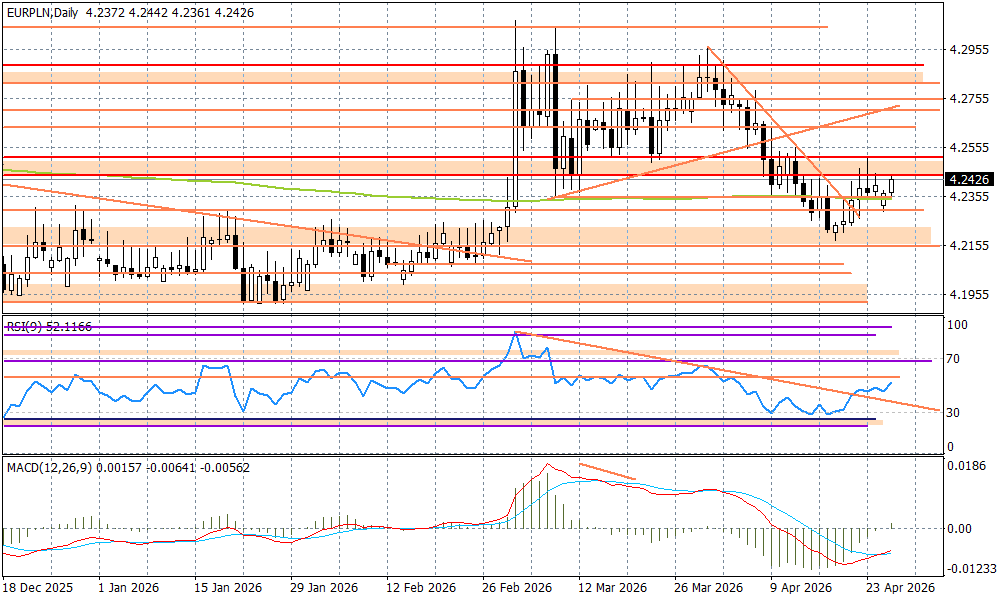The width and height of the screenshot is (1000, 600).
Task: Select the 15 Jan 2026 date label
Action: pos(230,589)
